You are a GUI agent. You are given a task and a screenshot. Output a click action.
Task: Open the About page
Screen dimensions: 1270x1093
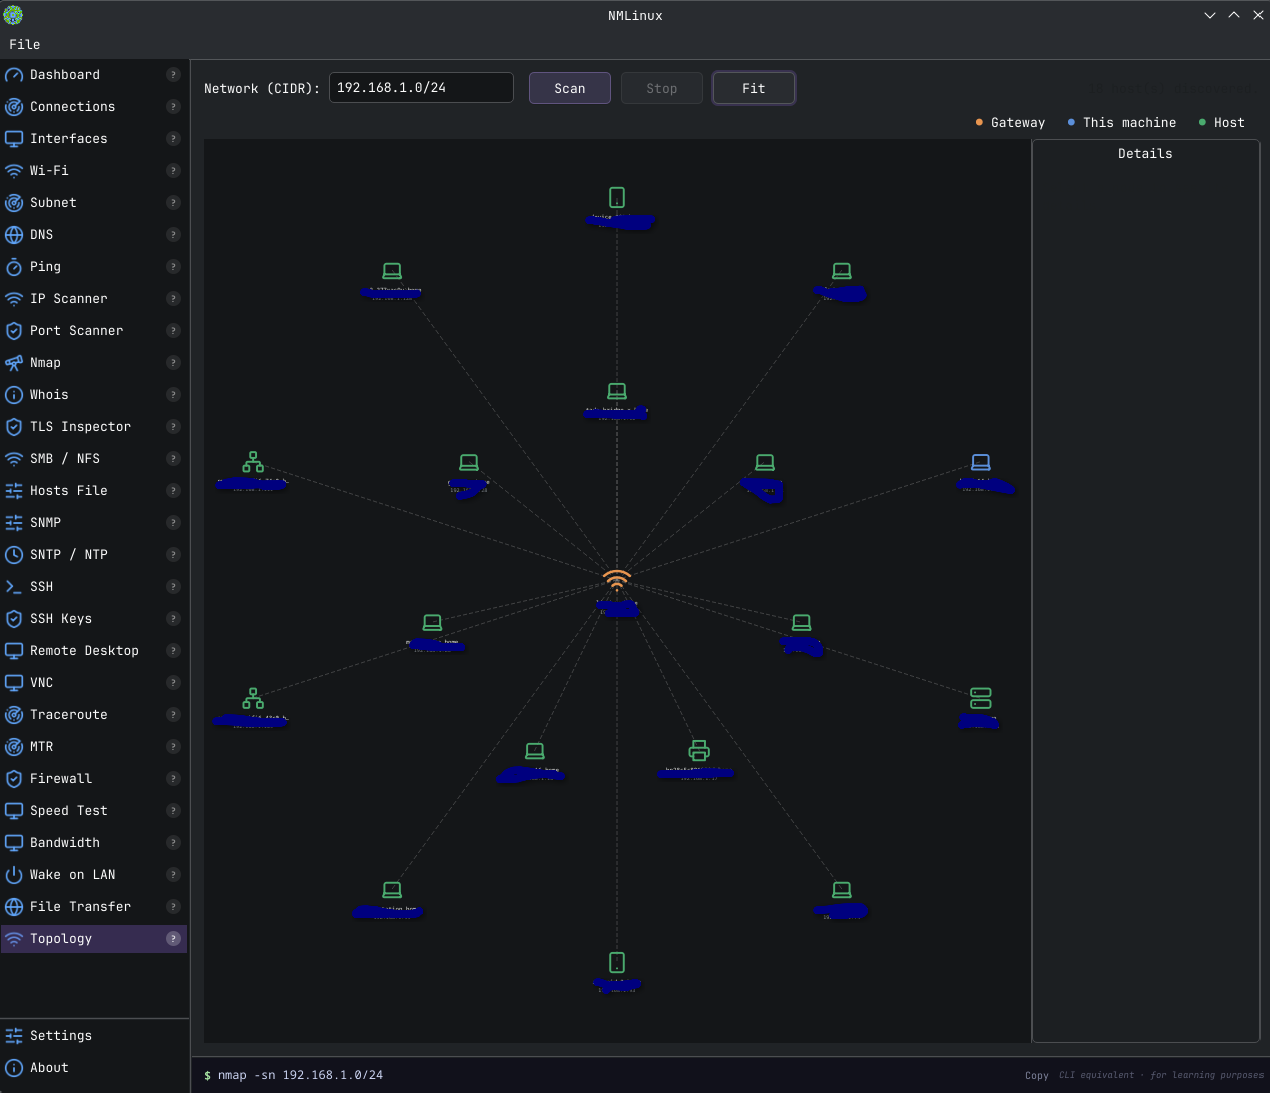(x=94, y=1068)
